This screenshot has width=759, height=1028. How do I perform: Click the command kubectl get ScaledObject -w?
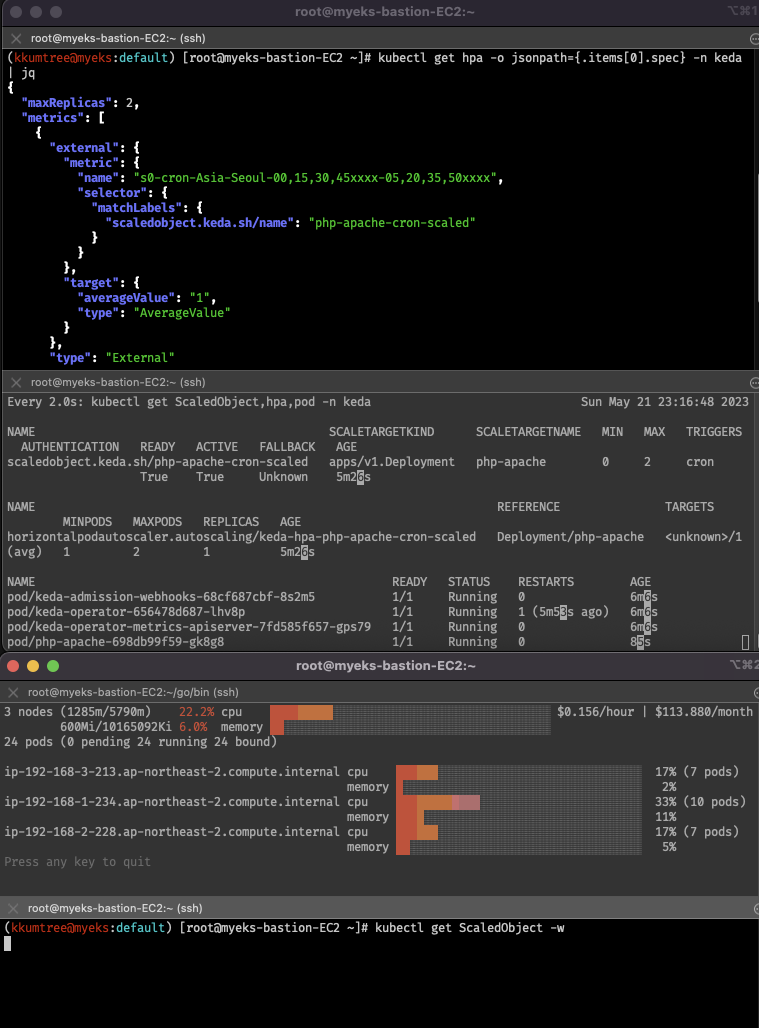[469, 928]
